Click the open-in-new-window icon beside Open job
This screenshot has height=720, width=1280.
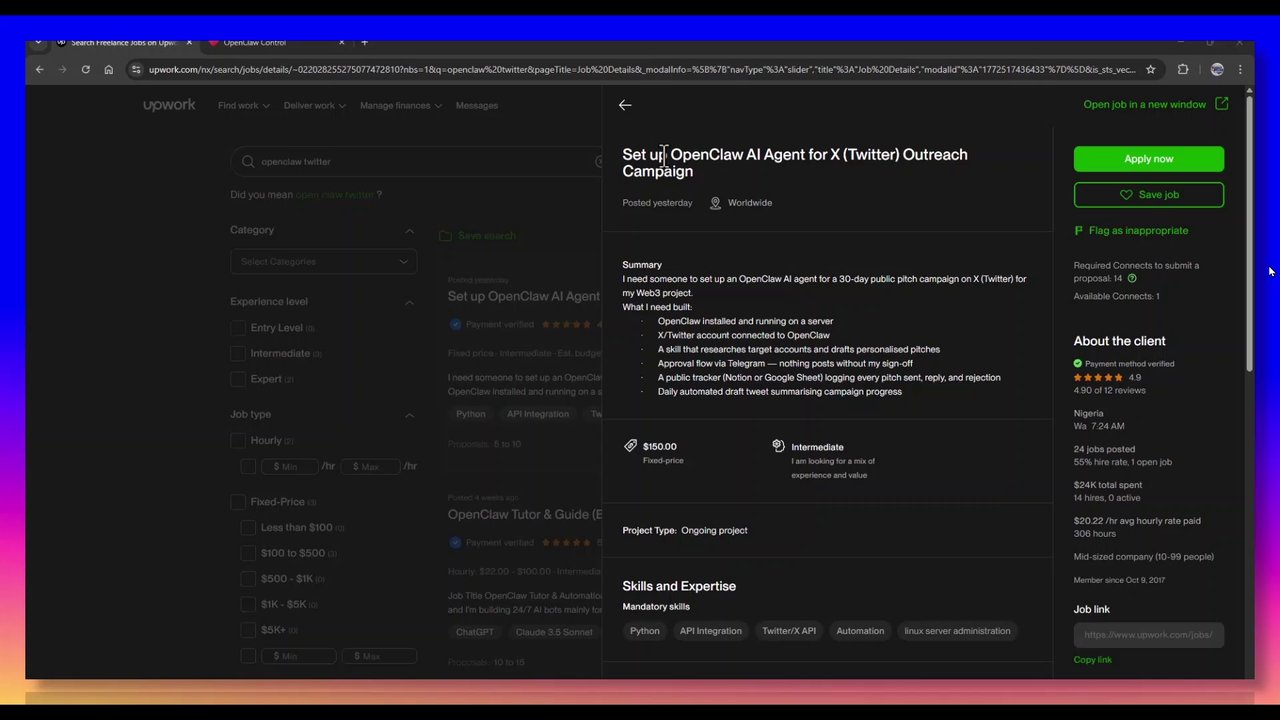coord(1221,104)
